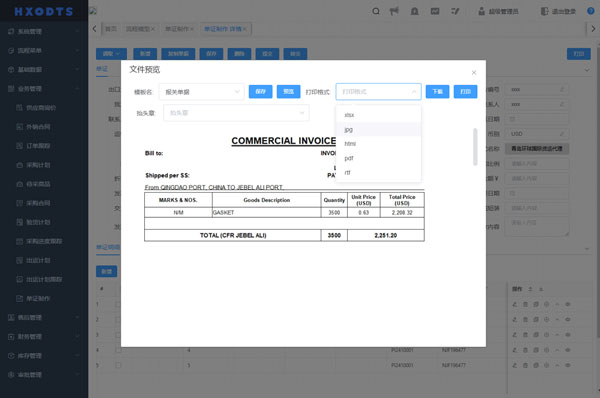Open 采购计划 from the sidebar submenu

pos(38,165)
